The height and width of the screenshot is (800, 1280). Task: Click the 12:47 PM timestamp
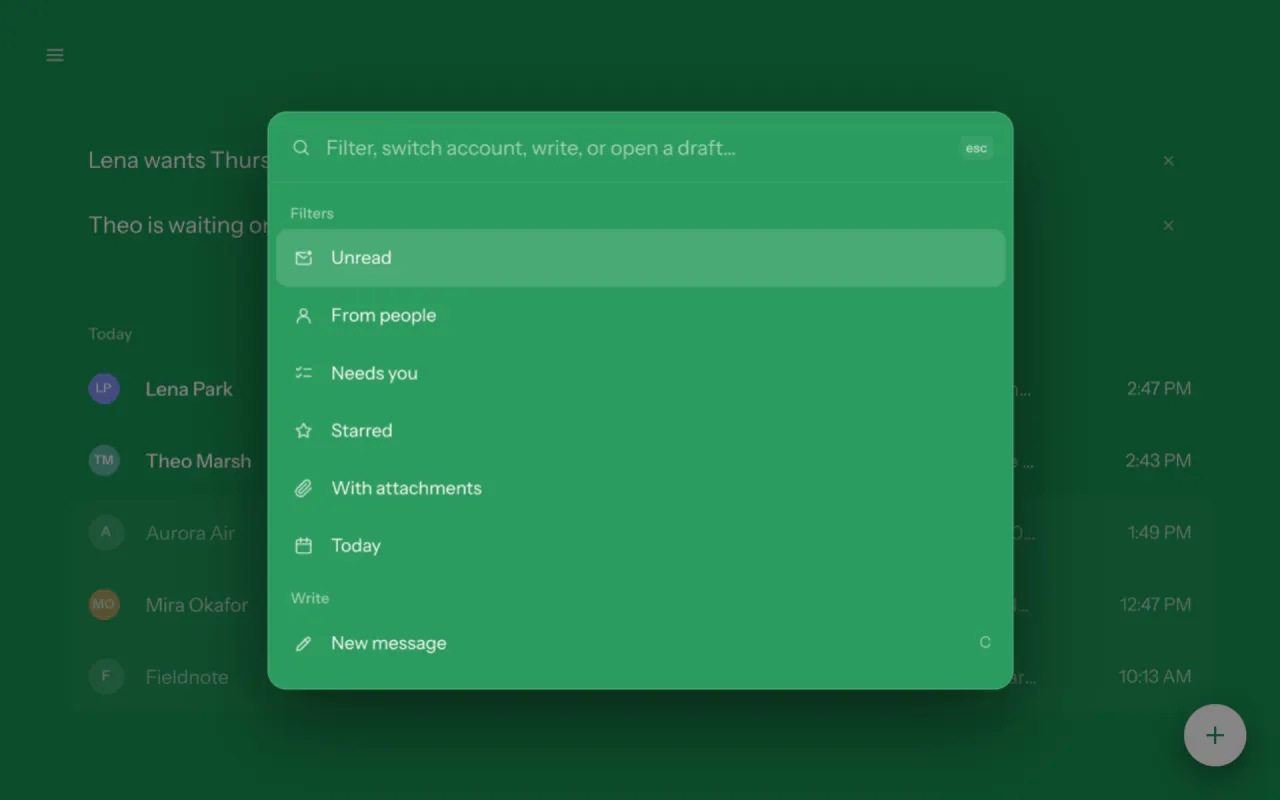1155,605
